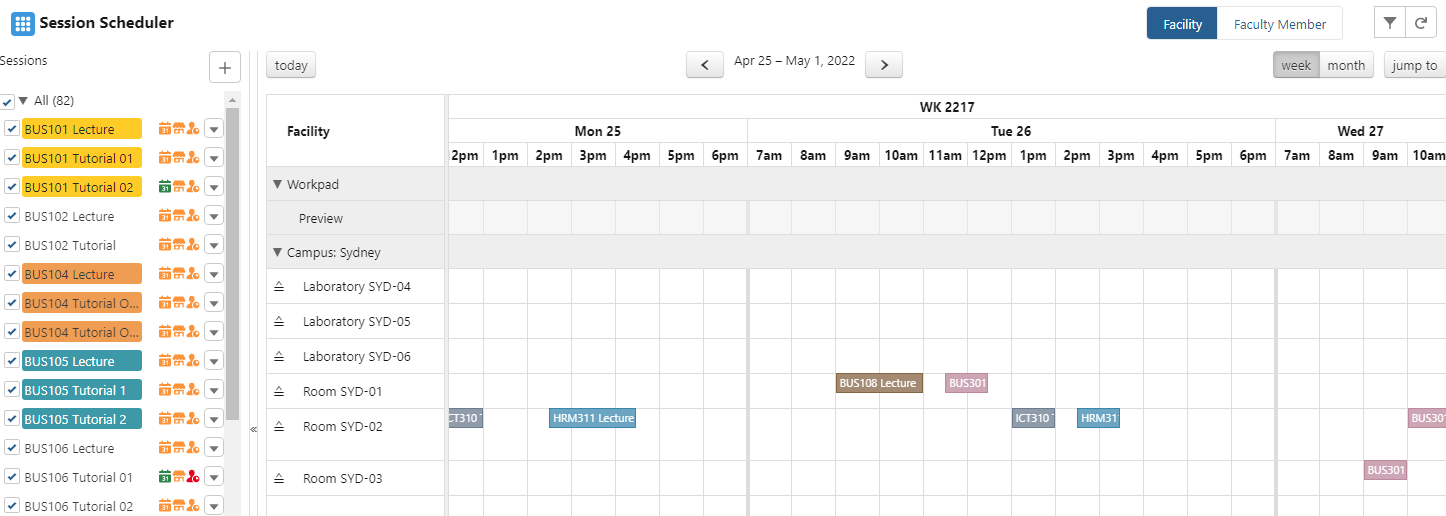Viewport: 1446px width, 516px height.
Task: Switch to the month view
Action: [1345, 65]
